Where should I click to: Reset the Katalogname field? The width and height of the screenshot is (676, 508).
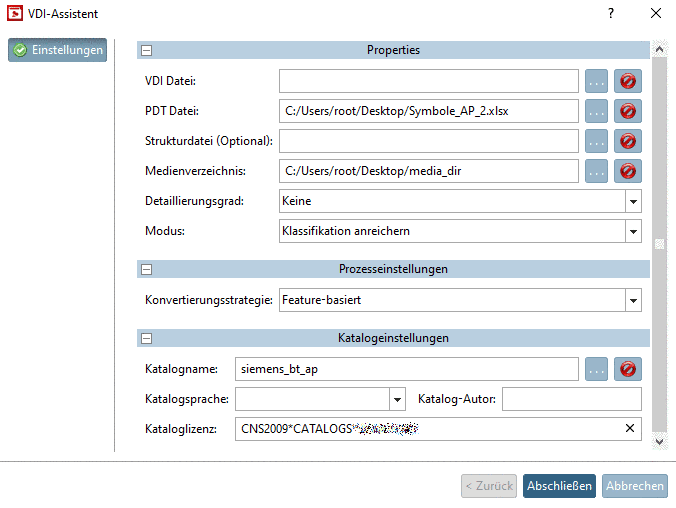(x=628, y=369)
